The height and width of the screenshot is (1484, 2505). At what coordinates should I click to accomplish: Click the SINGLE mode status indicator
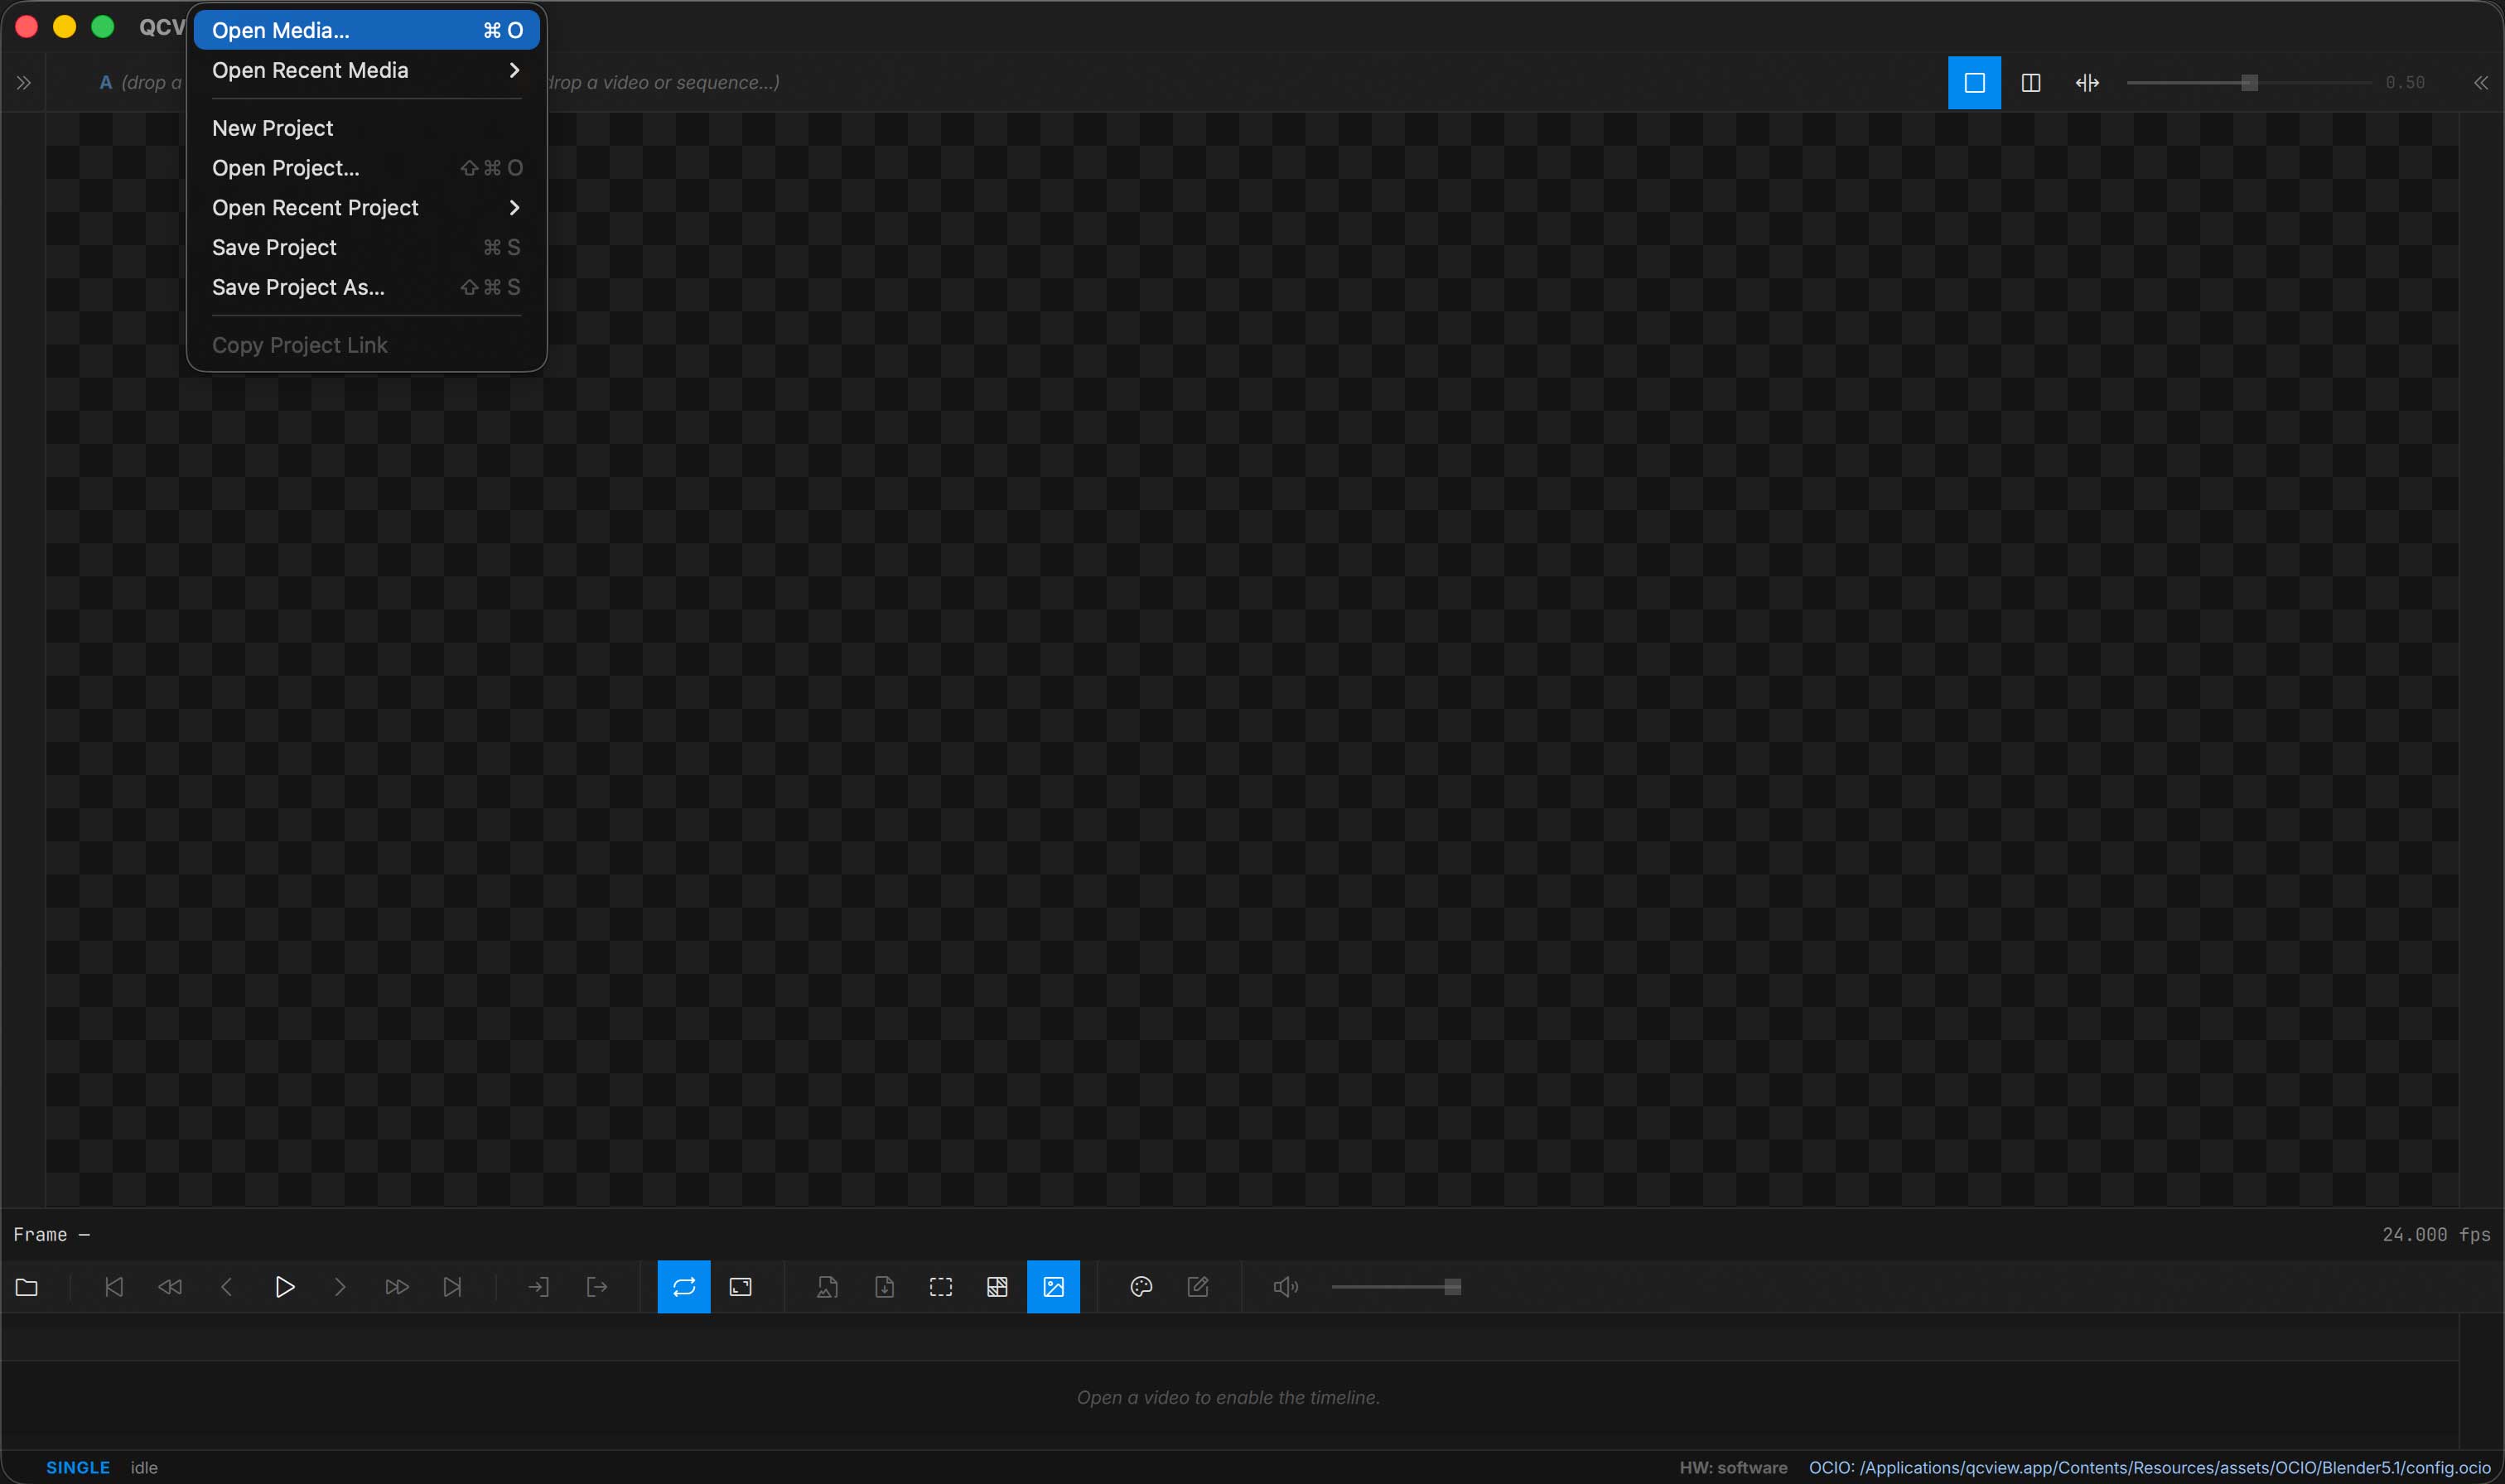(x=78, y=1468)
